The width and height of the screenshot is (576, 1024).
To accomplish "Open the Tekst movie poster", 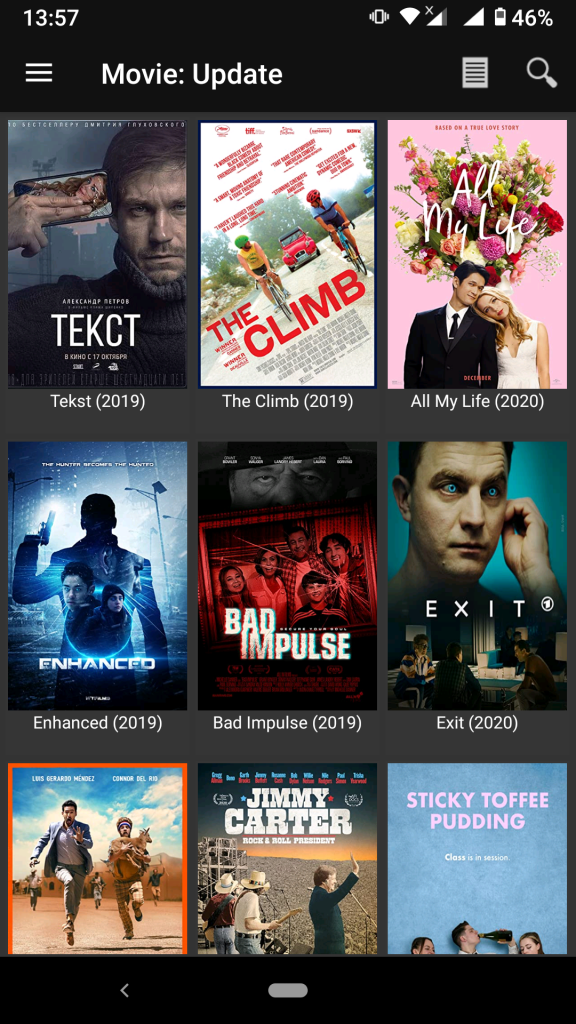I will pyautogui.click(x=97, y=254).
